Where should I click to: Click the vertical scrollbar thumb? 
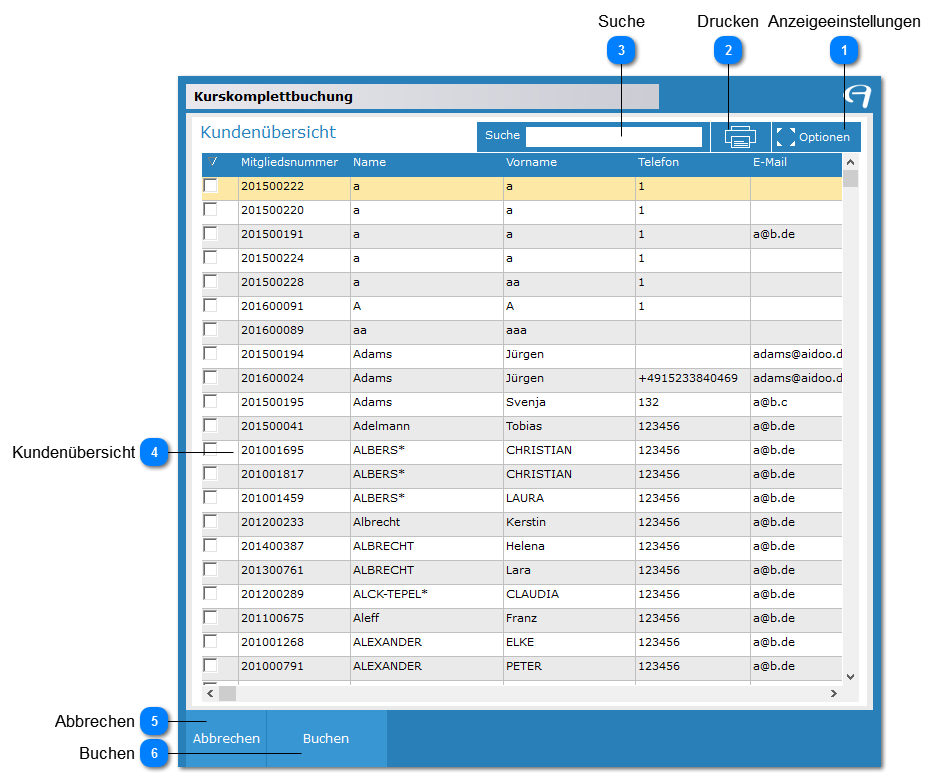pos(850,179)
